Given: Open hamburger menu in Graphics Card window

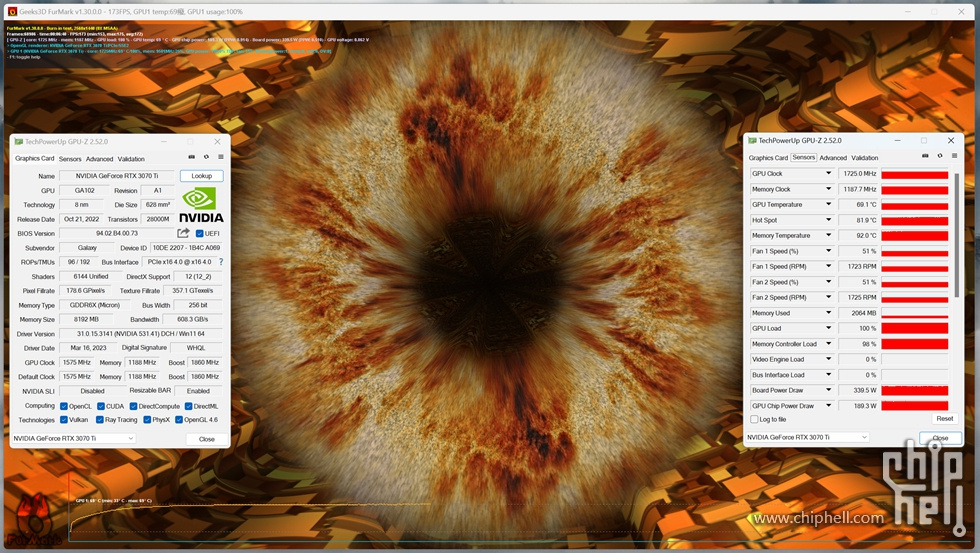Looking at the screenshot, I should tap(221, 157).
